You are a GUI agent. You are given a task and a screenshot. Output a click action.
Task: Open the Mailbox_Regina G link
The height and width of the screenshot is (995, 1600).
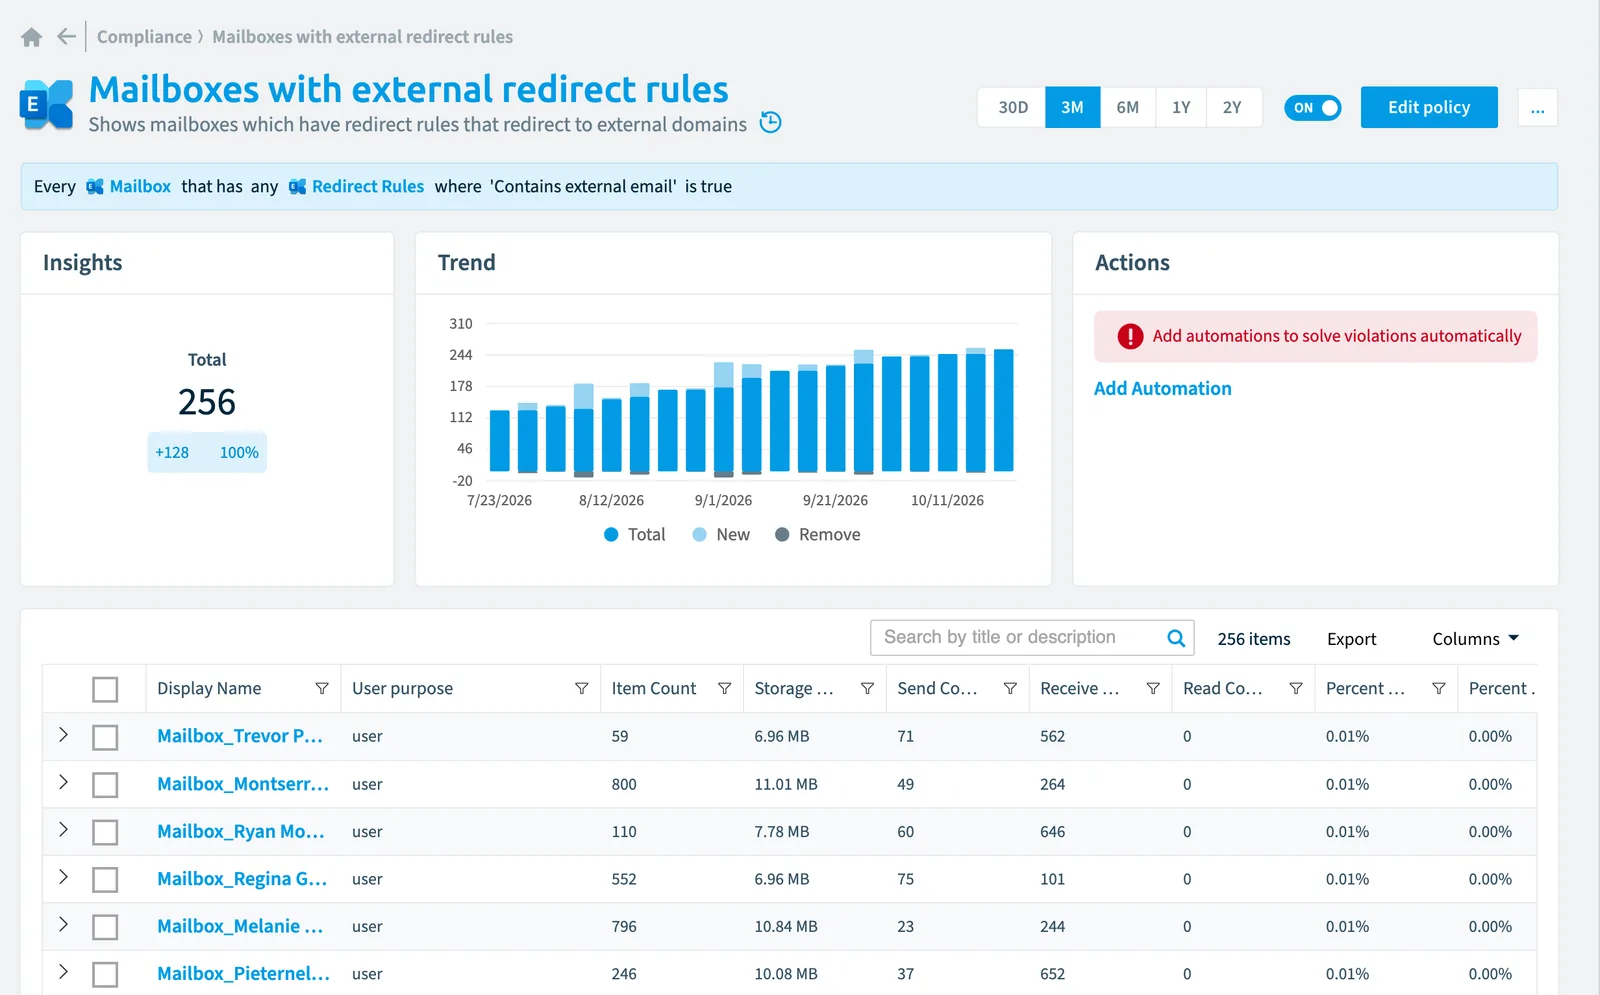point(242,879)
